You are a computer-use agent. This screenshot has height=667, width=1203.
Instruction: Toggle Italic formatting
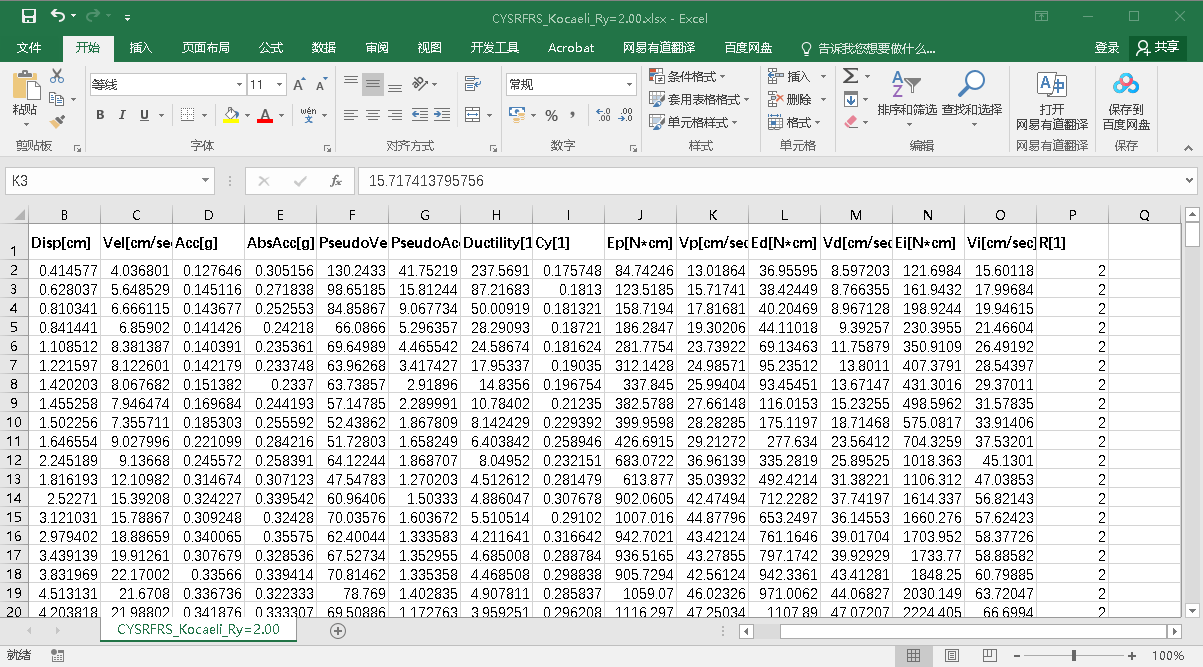pyautogui.click(x=122, y=116)
